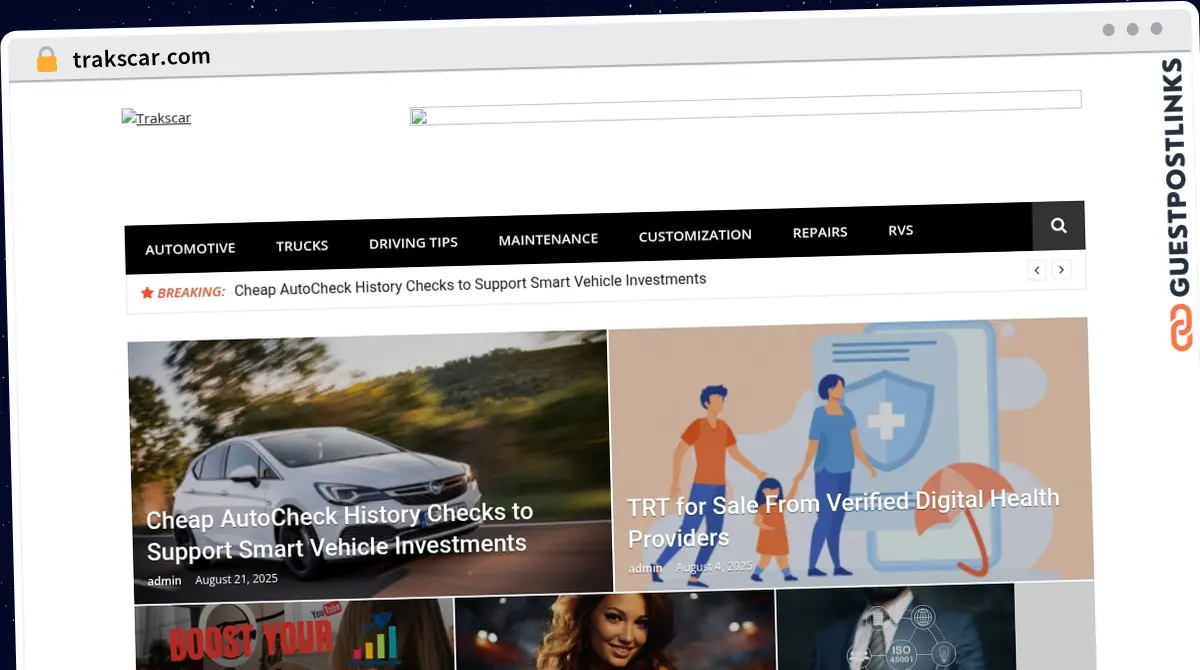The height and width of the screenshot is (670, 1200).
Task: Click the Trakscar logo link
Action: [x=156, y=118]
